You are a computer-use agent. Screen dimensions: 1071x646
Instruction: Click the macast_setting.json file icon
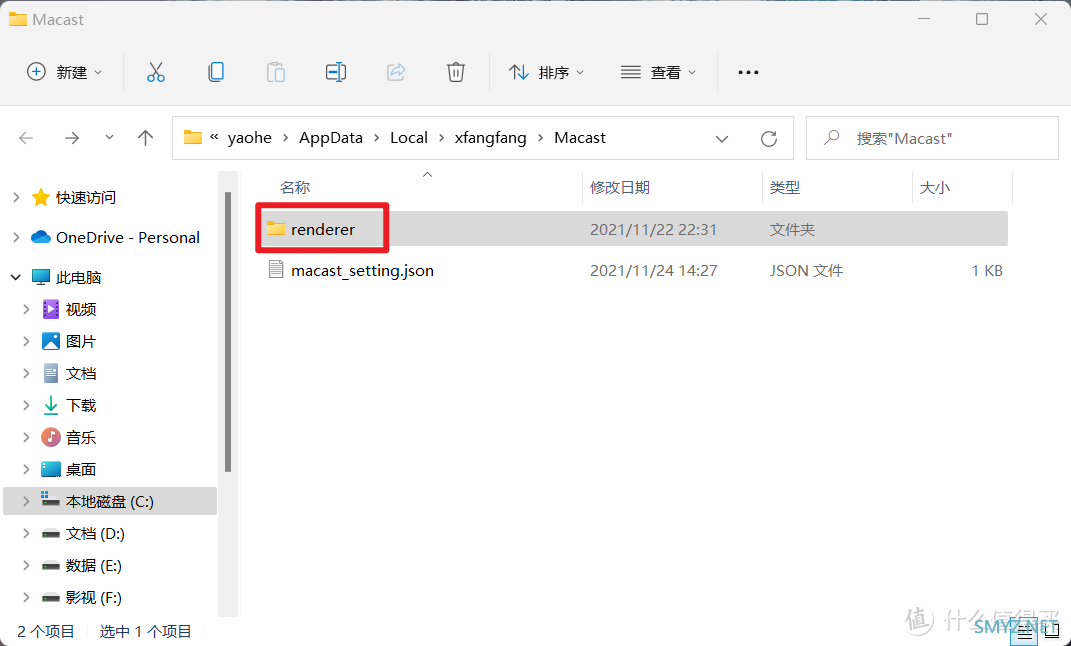(x=276, y=270)
